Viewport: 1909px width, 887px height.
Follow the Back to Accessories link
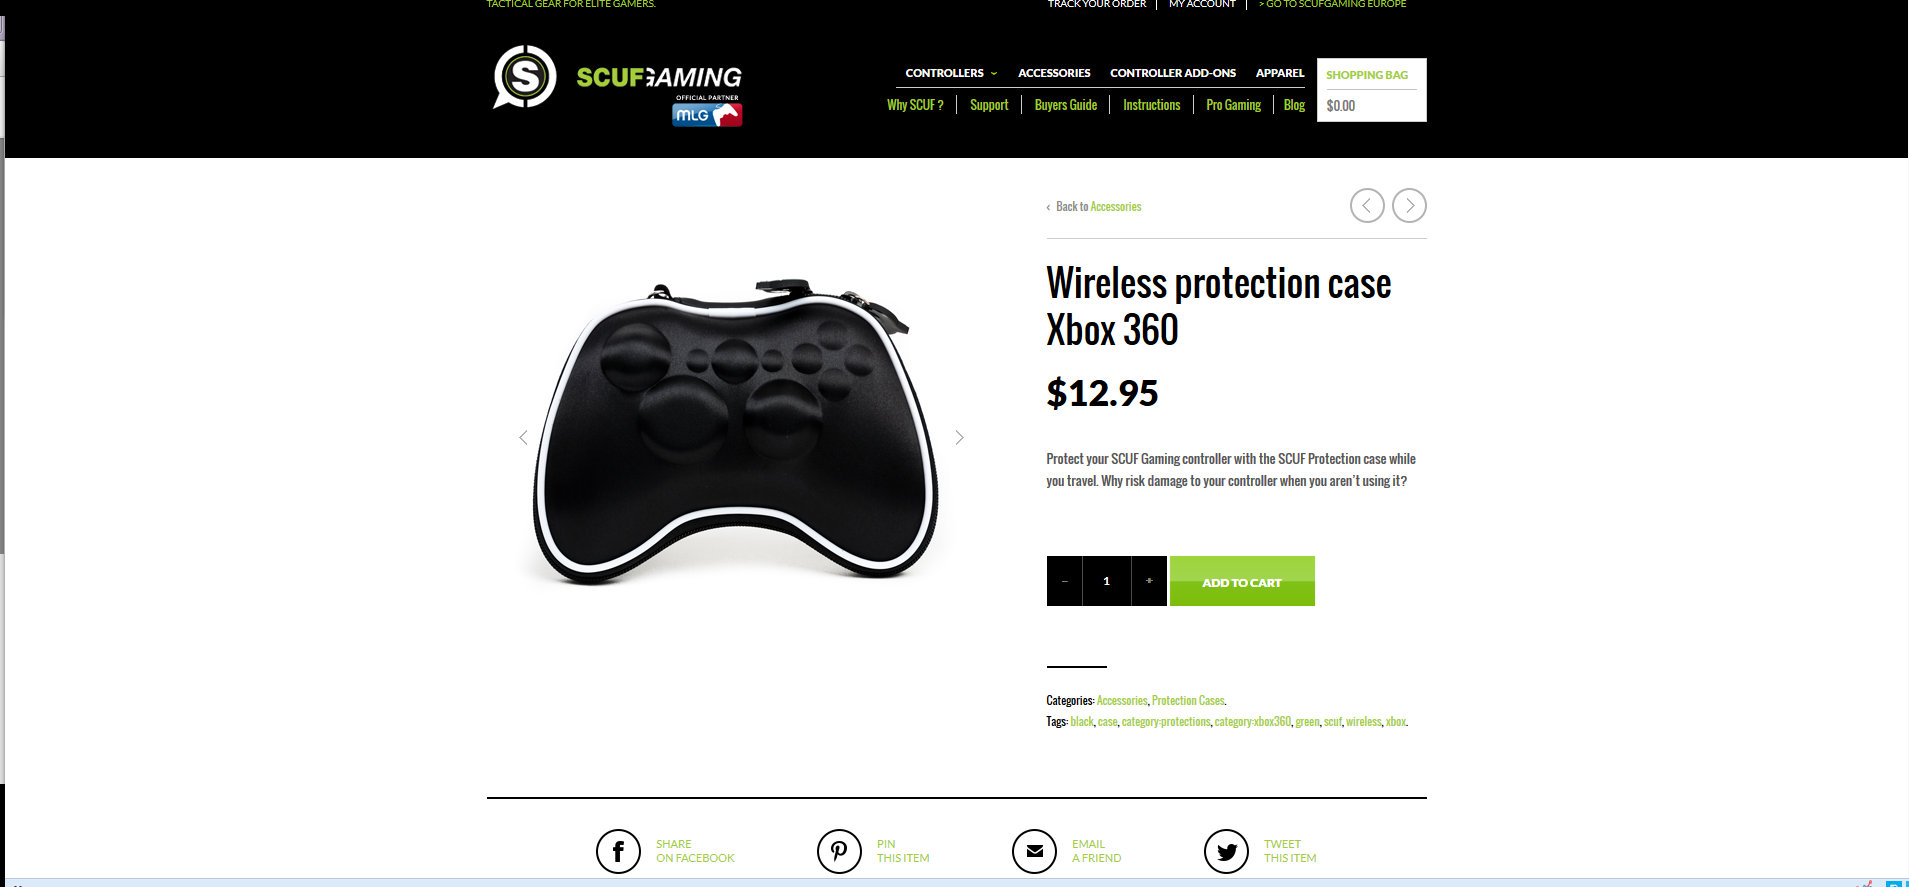tap(1098, 207)
